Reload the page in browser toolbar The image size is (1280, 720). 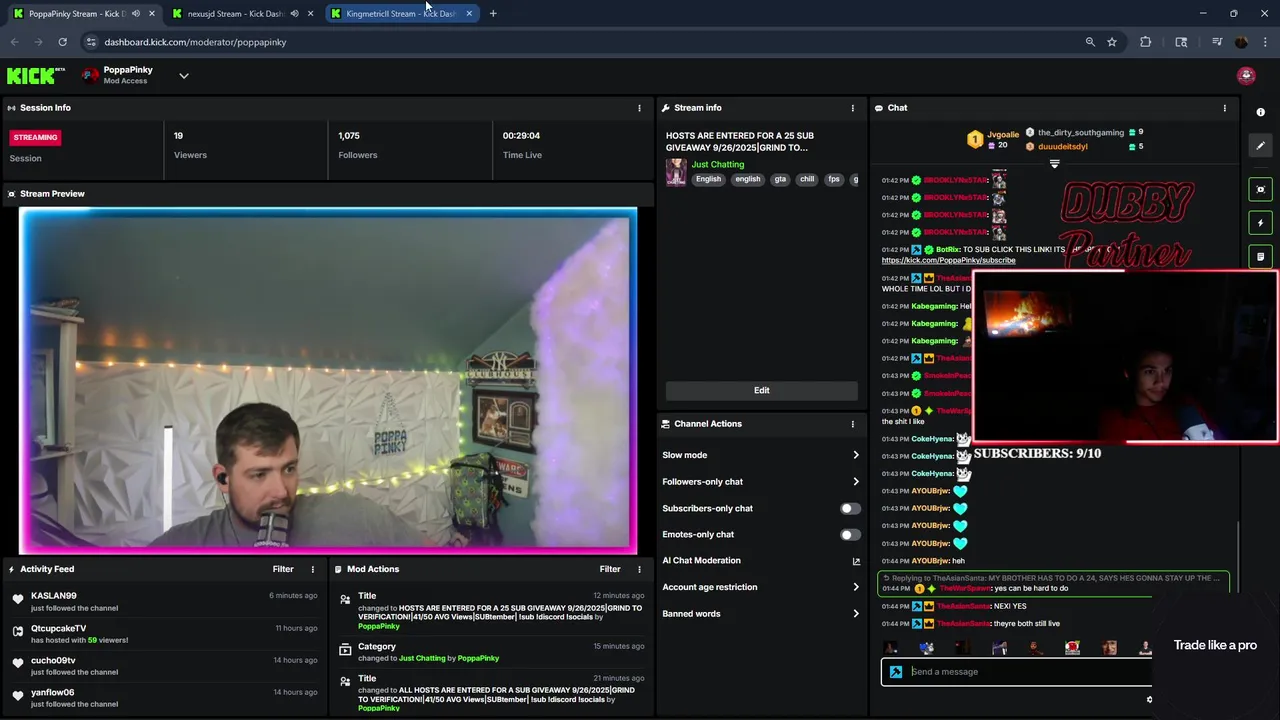tap(62, 42)
